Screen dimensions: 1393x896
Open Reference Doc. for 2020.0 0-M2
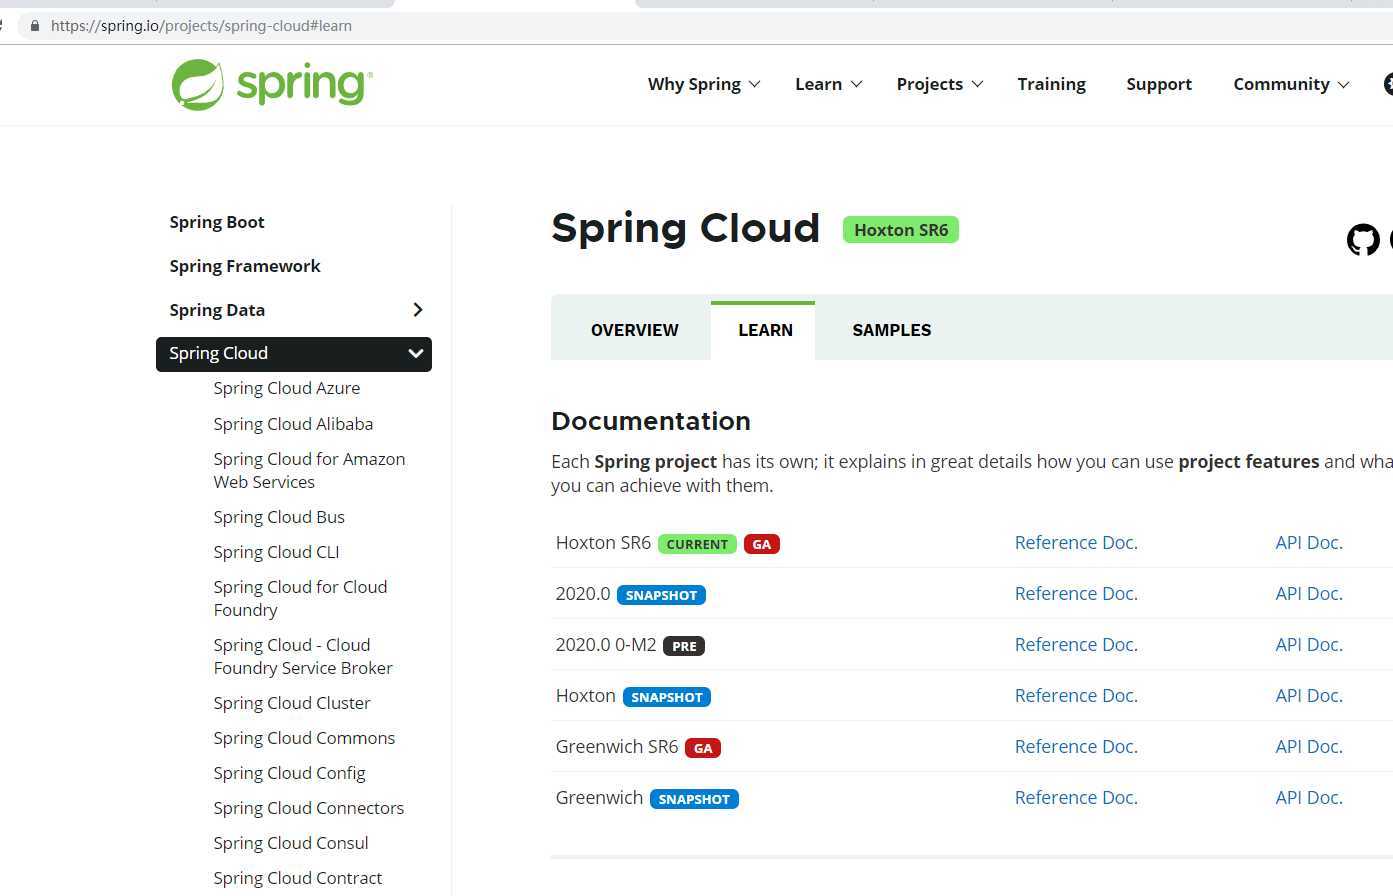point(1076,645)
